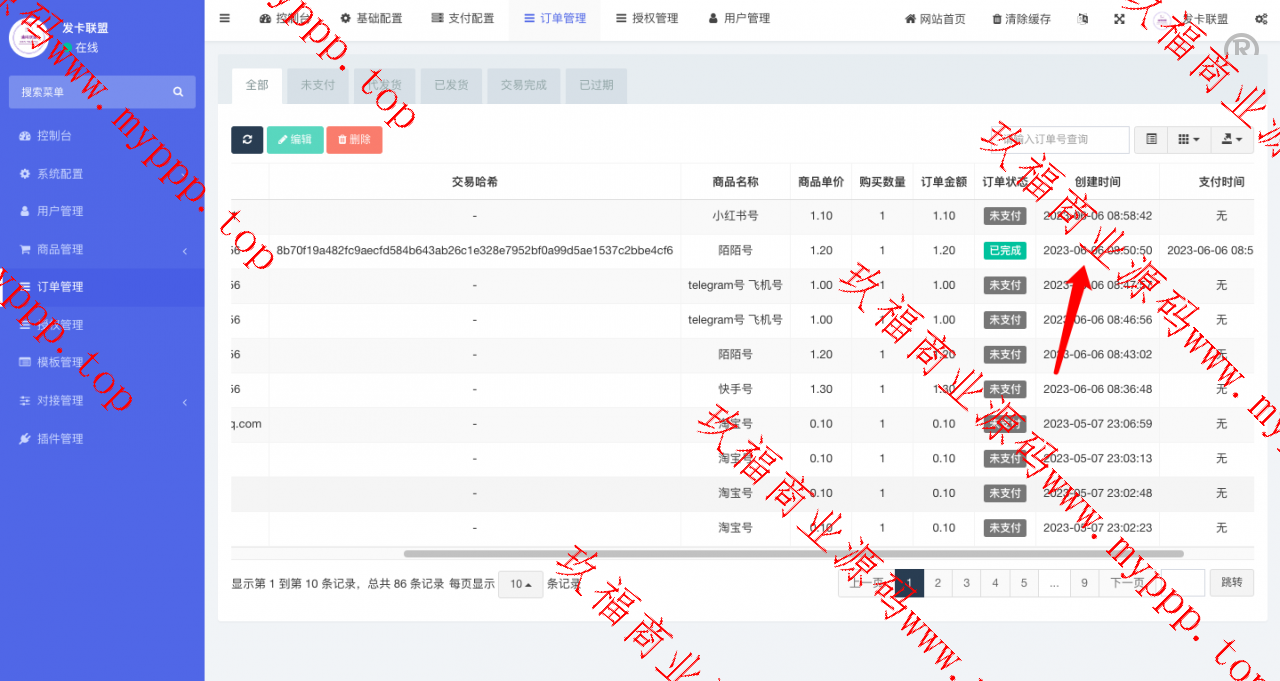Click the red 删除 button
This screenshot has width=1280, height=681.
click(353, 140)
